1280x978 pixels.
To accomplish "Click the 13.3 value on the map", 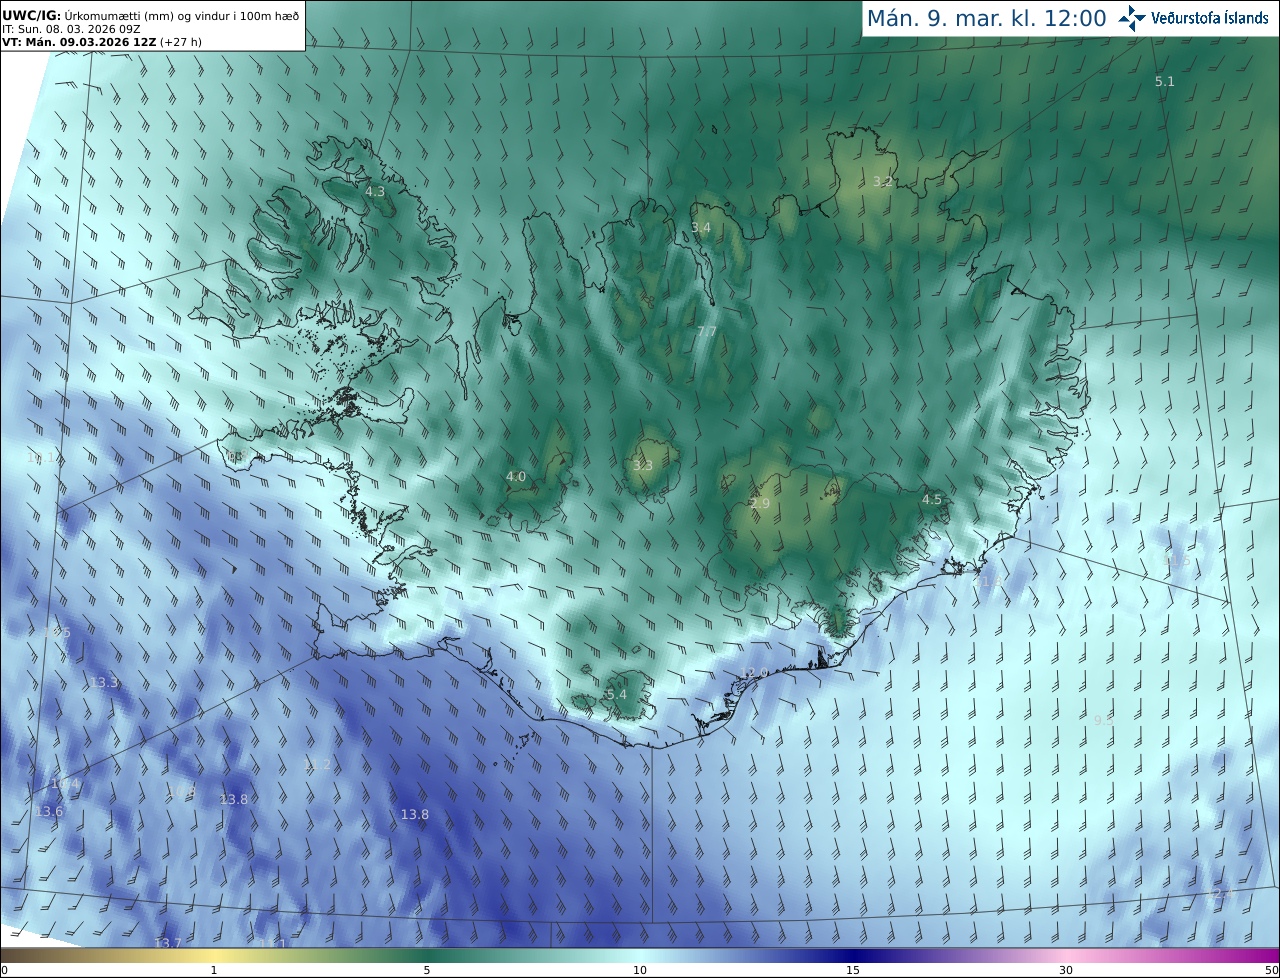I will [104, 683].
